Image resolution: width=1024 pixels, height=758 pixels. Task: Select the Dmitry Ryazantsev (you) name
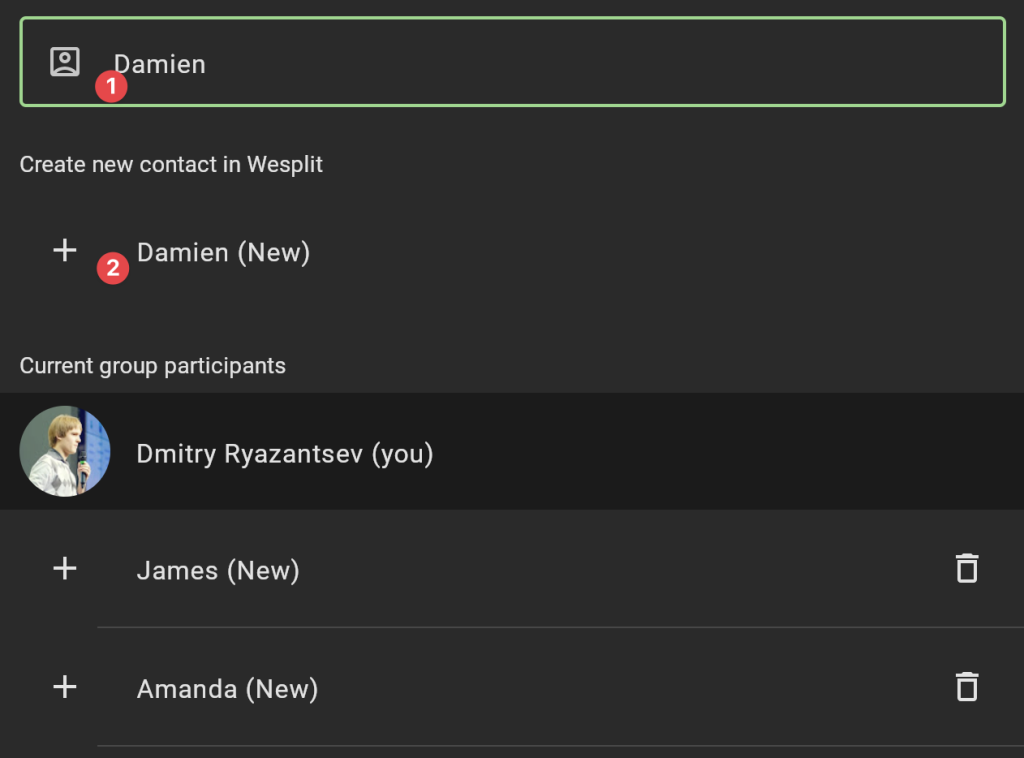(x=285, y=454)
